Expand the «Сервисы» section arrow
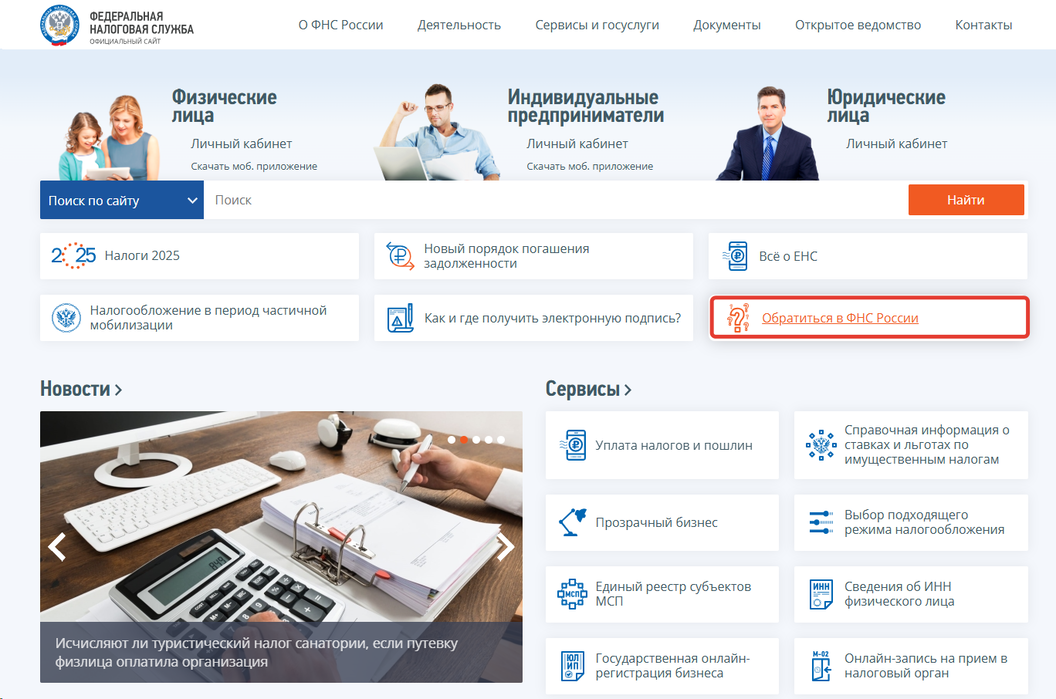This screenshot has width=1056, height=699. tap(627, 389)
